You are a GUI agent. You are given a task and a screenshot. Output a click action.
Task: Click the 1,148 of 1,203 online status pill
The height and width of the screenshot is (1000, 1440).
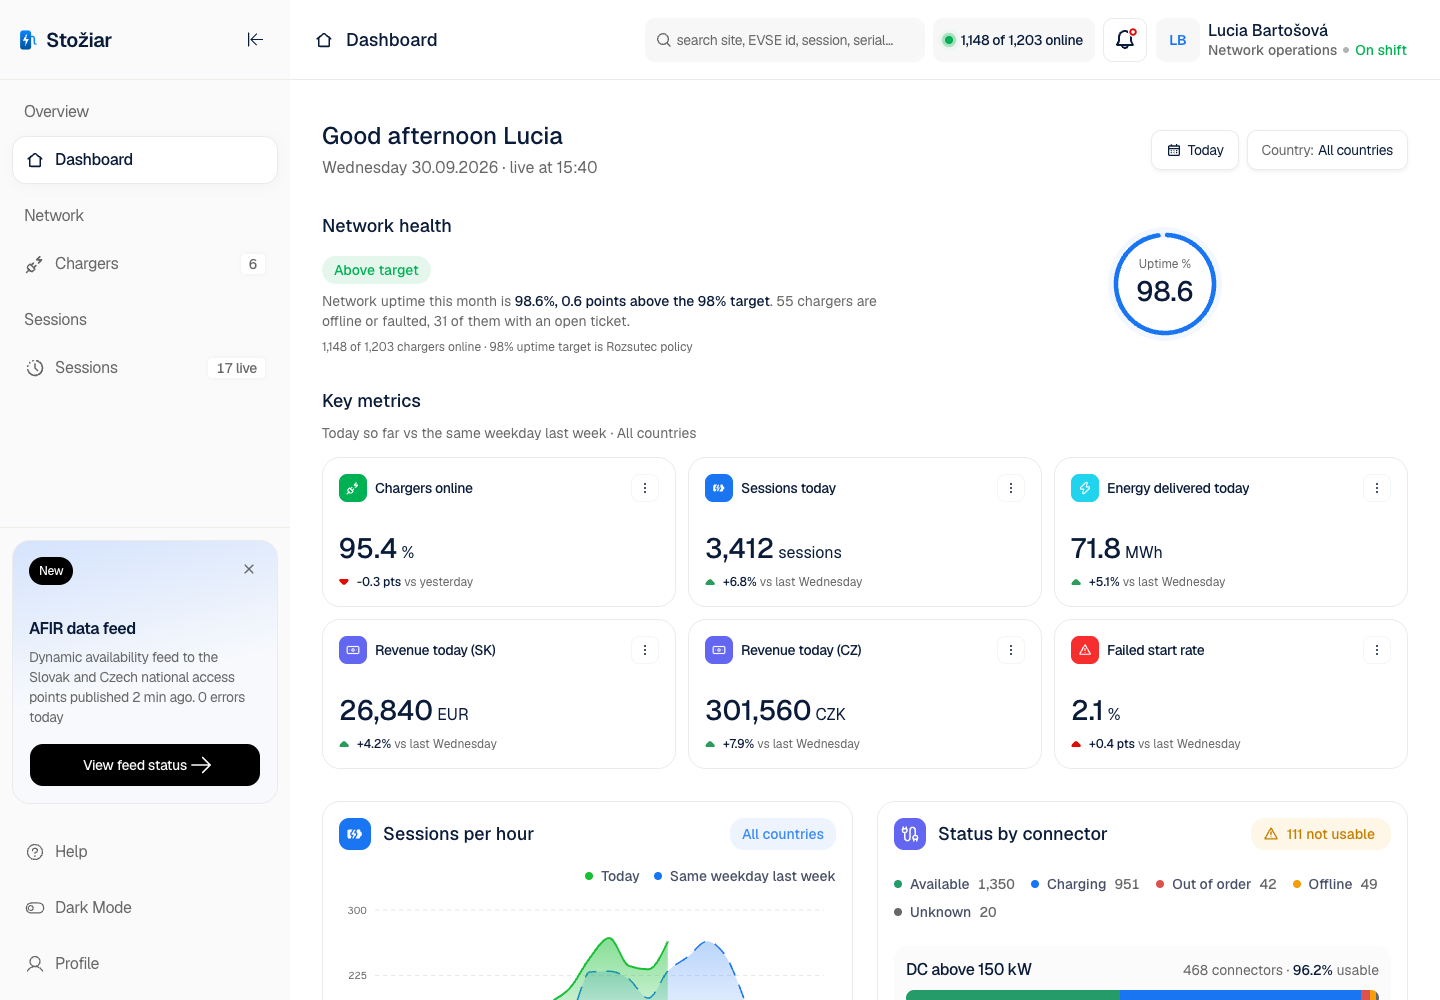point(1014,40)
